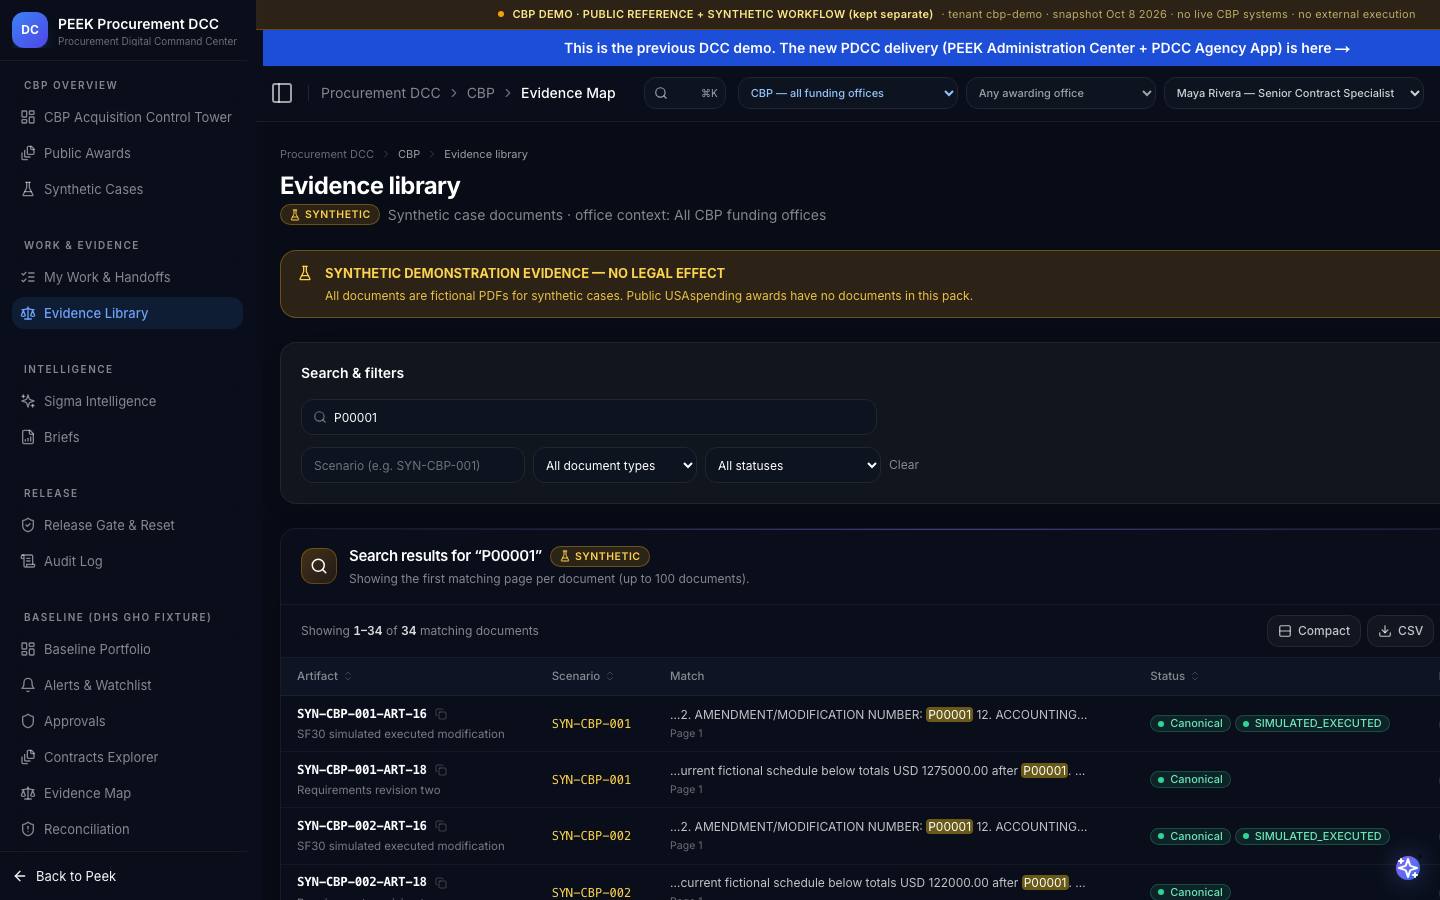The image size is (1440, 900).
Task: Open scenario SYN-CBP-001 in the first result row
Action: click(591, 723)
